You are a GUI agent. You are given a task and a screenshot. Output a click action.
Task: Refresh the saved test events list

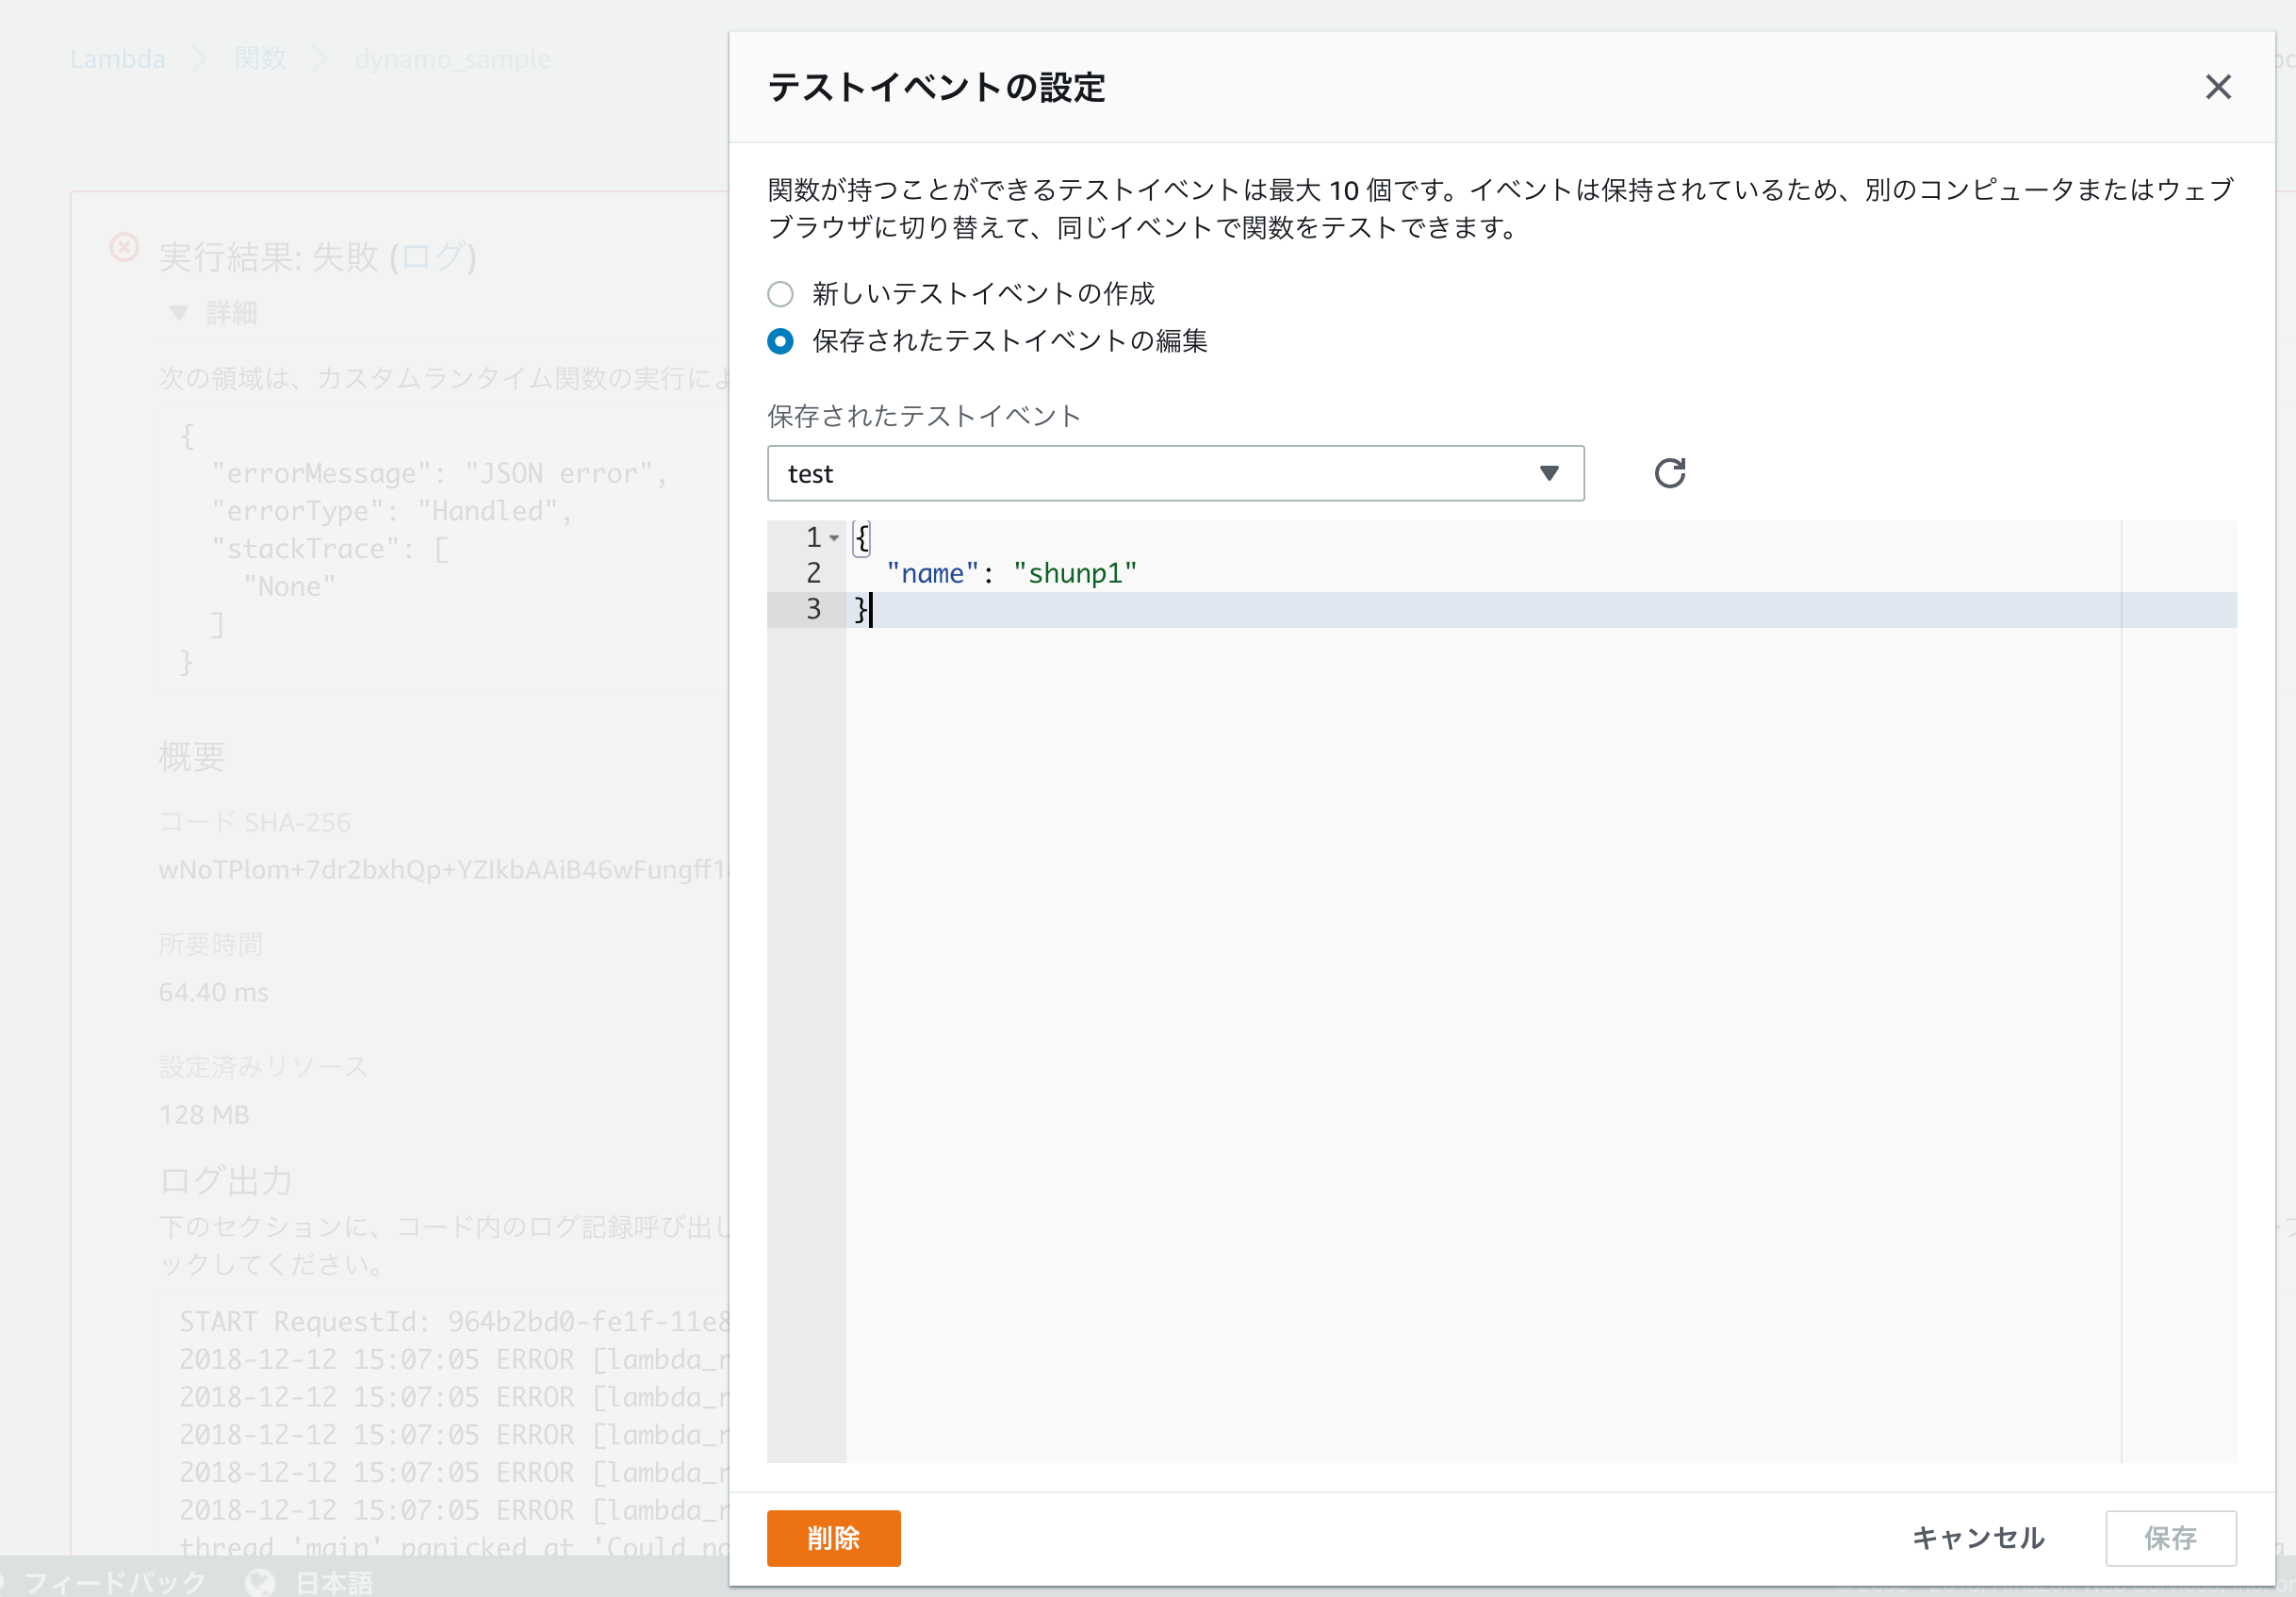(x=1669, y=473)
